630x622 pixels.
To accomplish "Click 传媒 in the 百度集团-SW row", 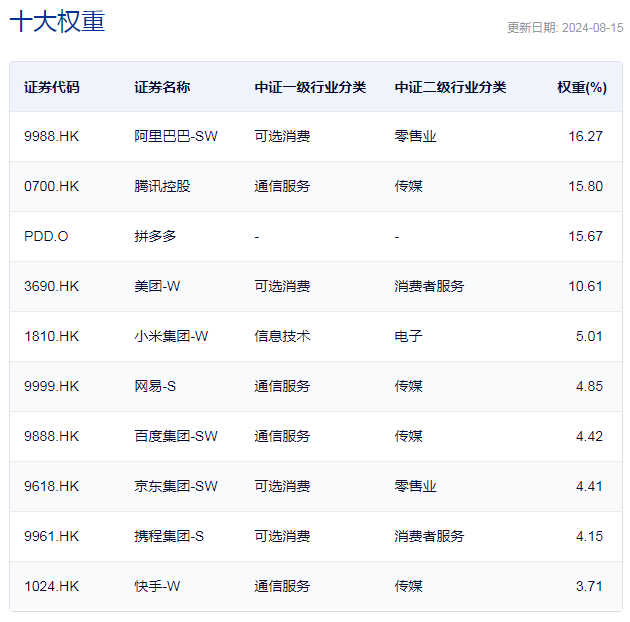I will pos(408,436).
